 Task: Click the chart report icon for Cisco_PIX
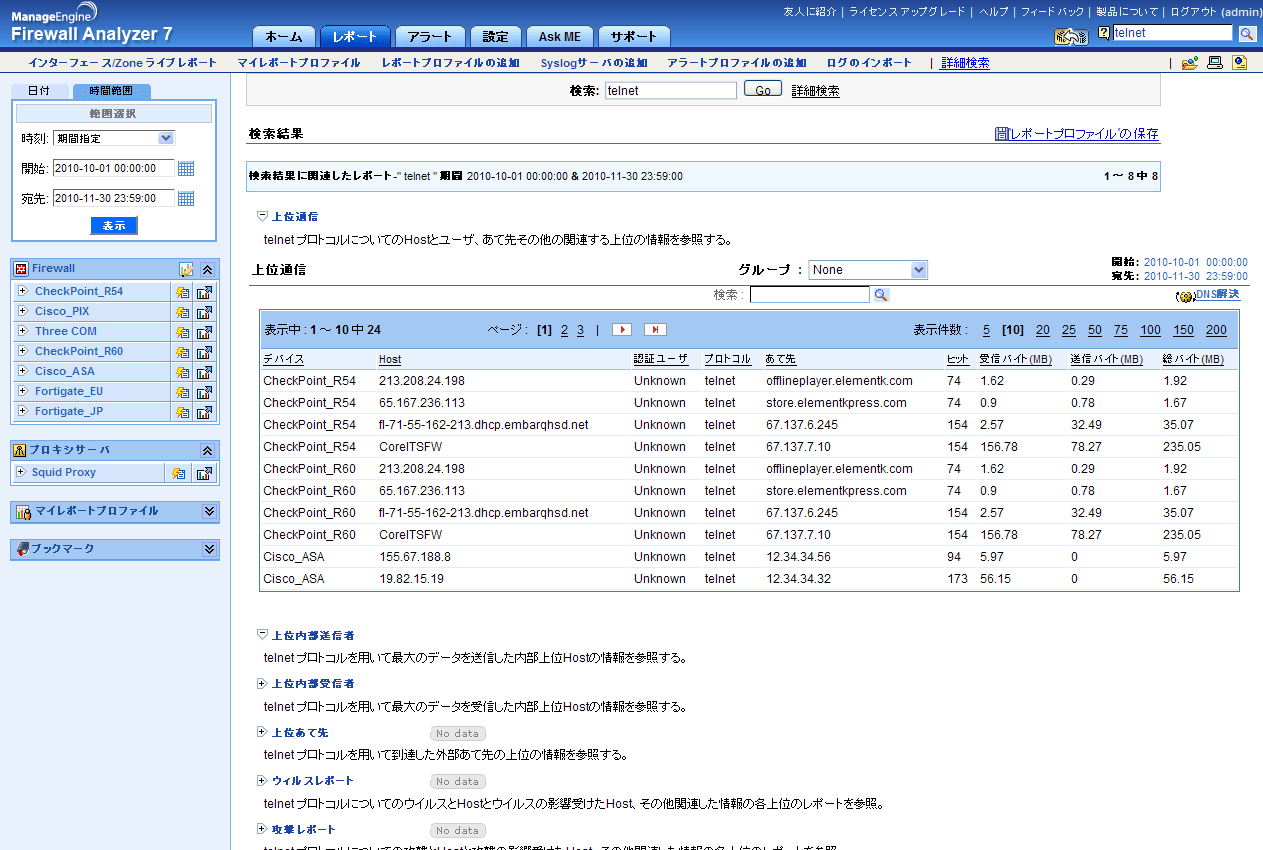204,312
